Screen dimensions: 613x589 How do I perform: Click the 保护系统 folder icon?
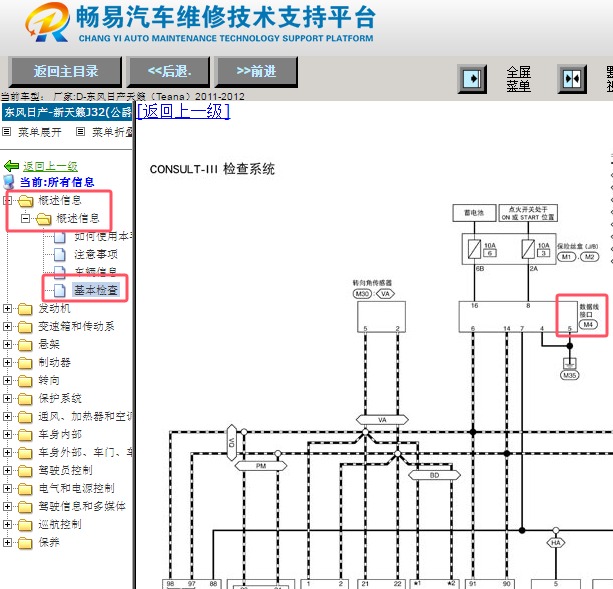pyautogui.click(x=25, y=399)
